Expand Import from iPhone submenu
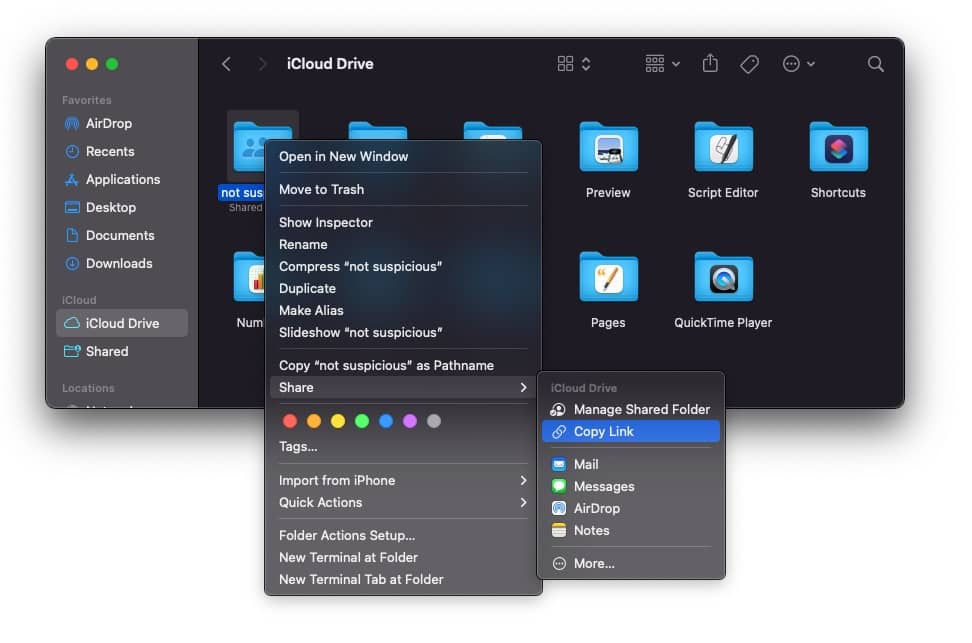The width and height of the screenshot is (972, 643). (403, 481)
